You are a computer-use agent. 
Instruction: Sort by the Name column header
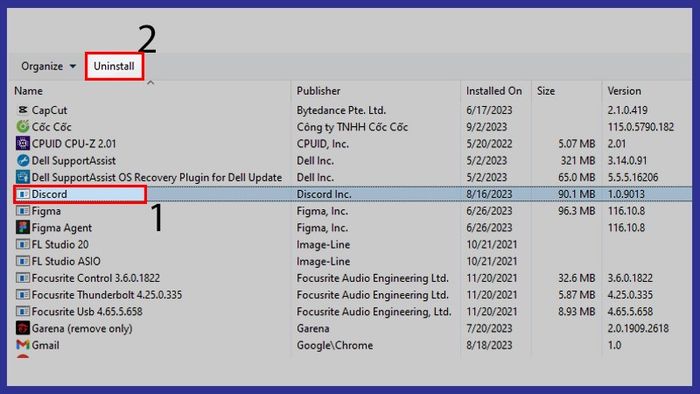29,91
